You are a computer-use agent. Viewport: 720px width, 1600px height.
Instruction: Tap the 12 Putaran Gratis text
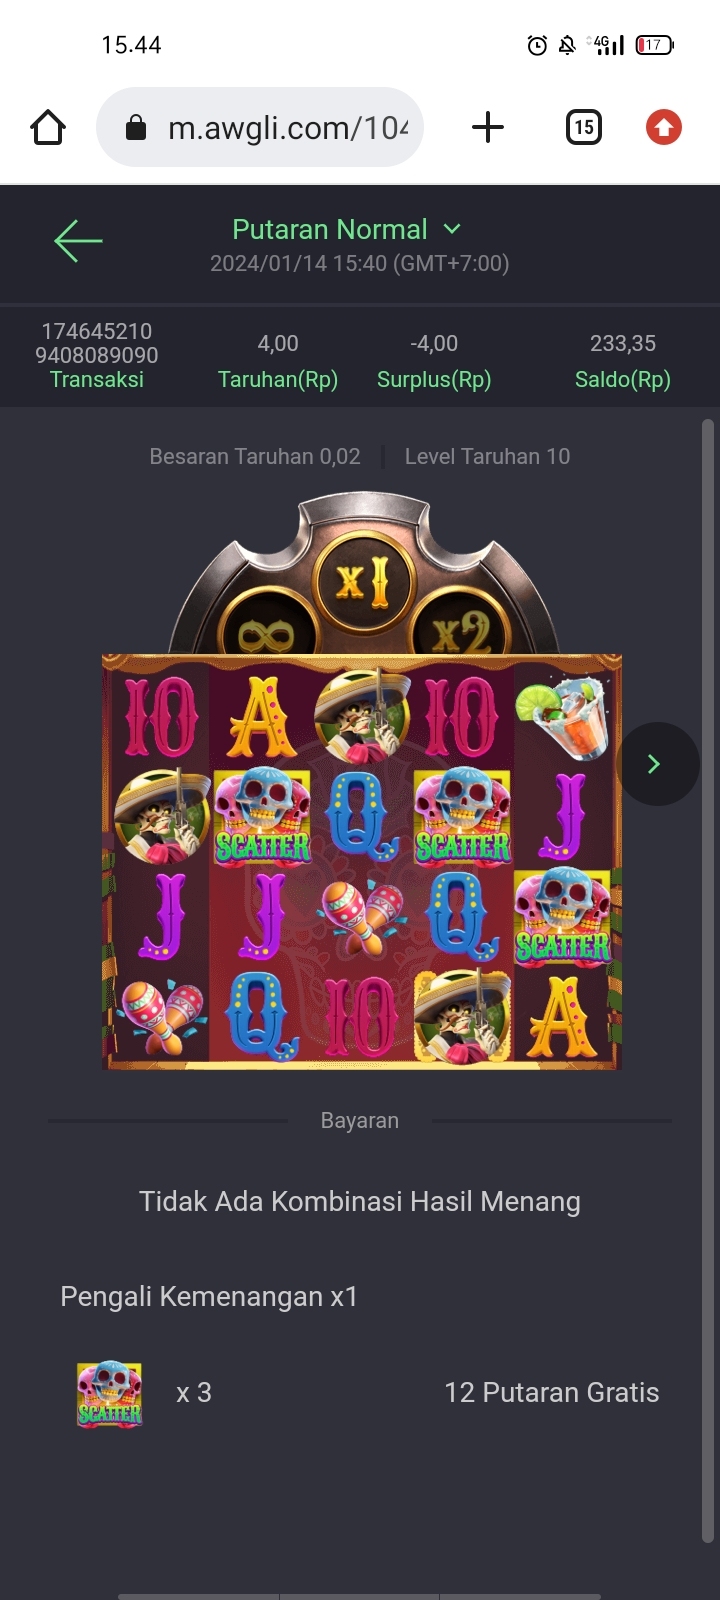click(552, 1393)
